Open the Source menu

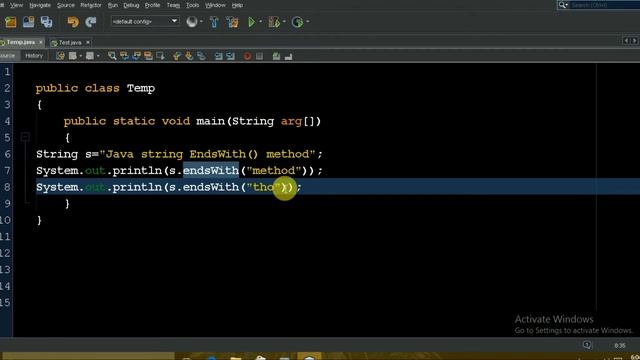tap(66, 5)
